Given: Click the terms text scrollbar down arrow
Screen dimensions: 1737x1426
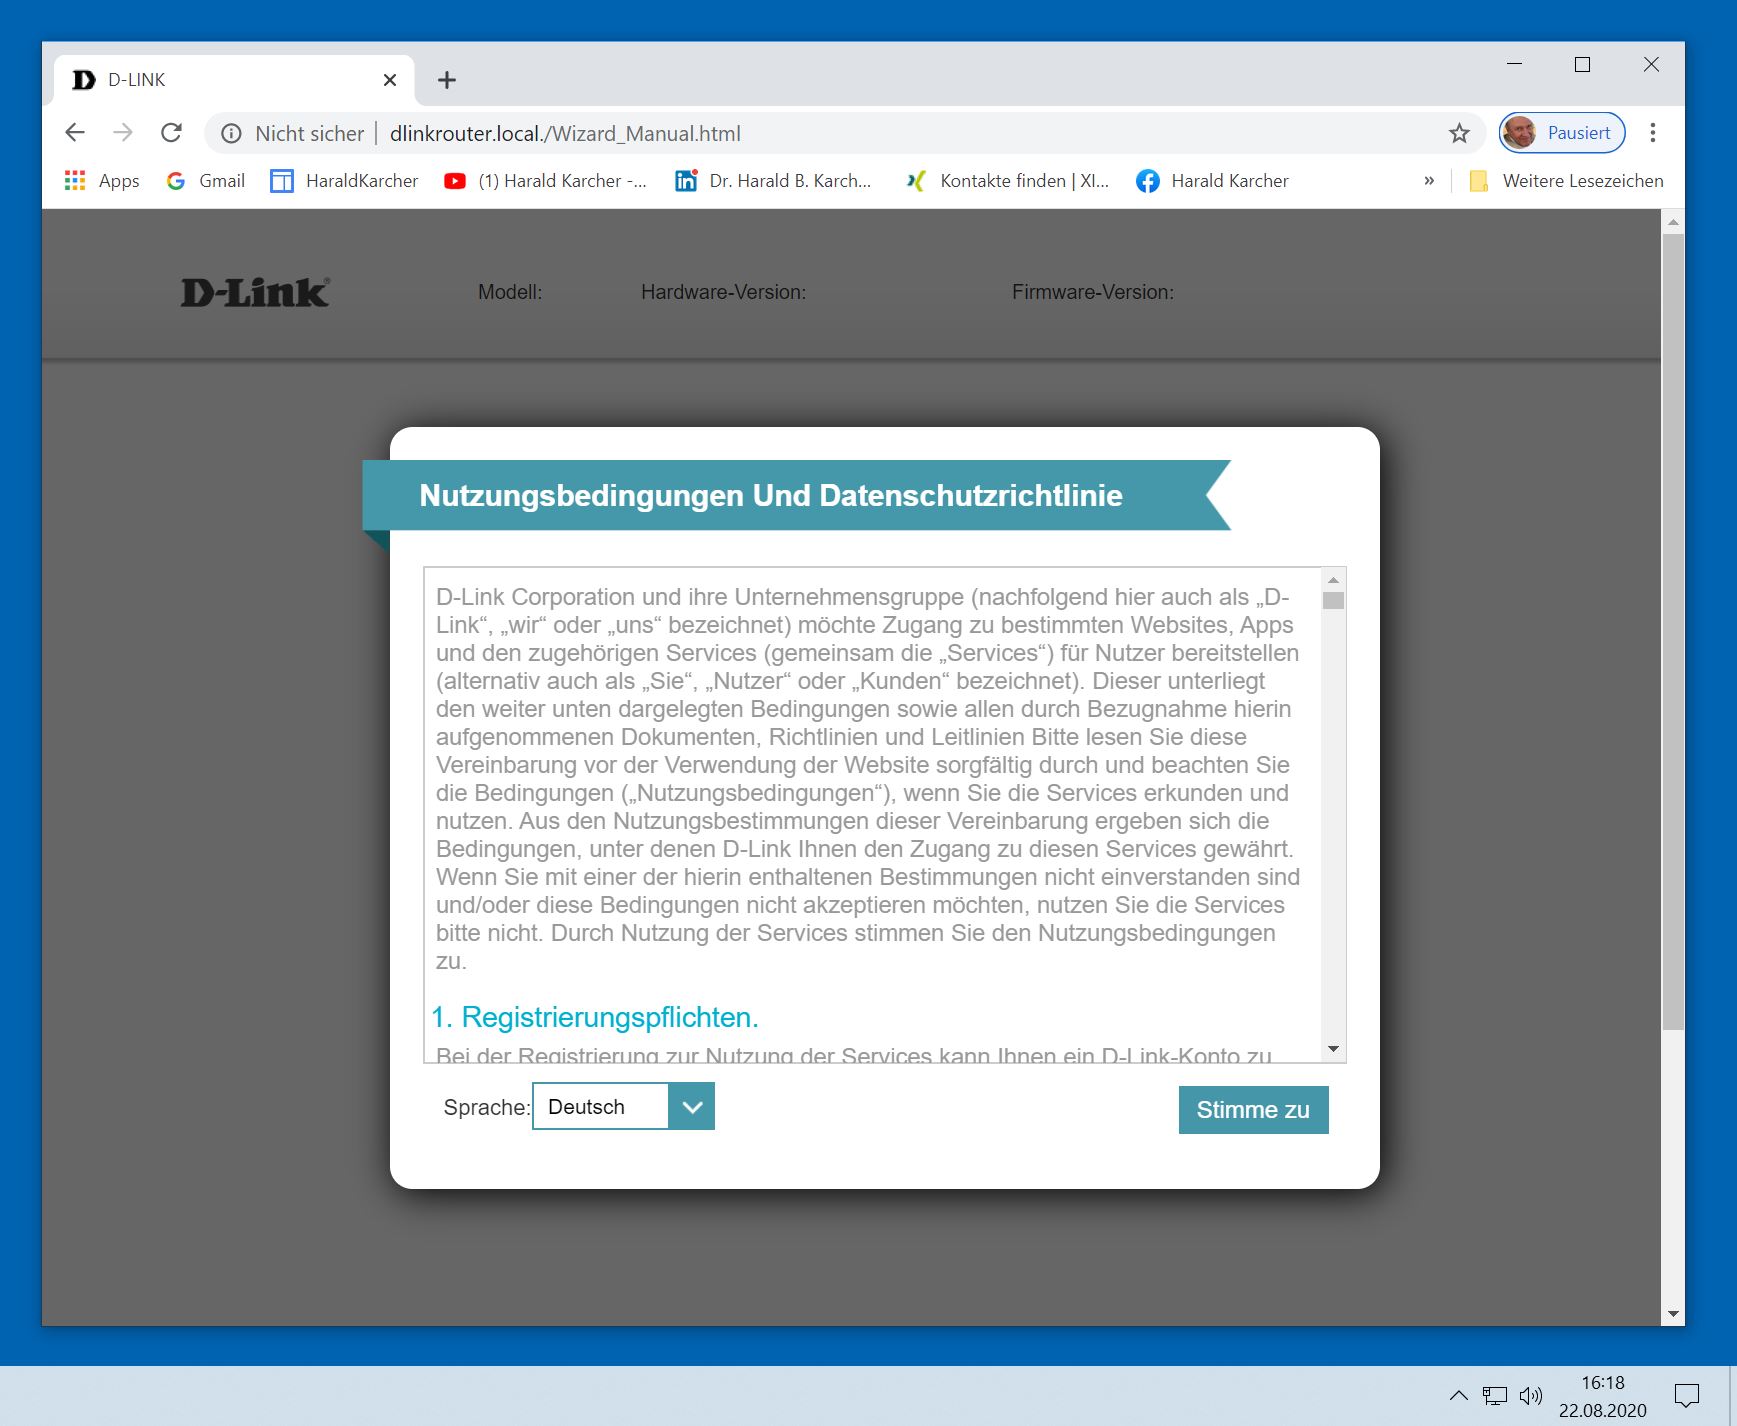Looking at the screenshot, I should tap(1333, 1049).
